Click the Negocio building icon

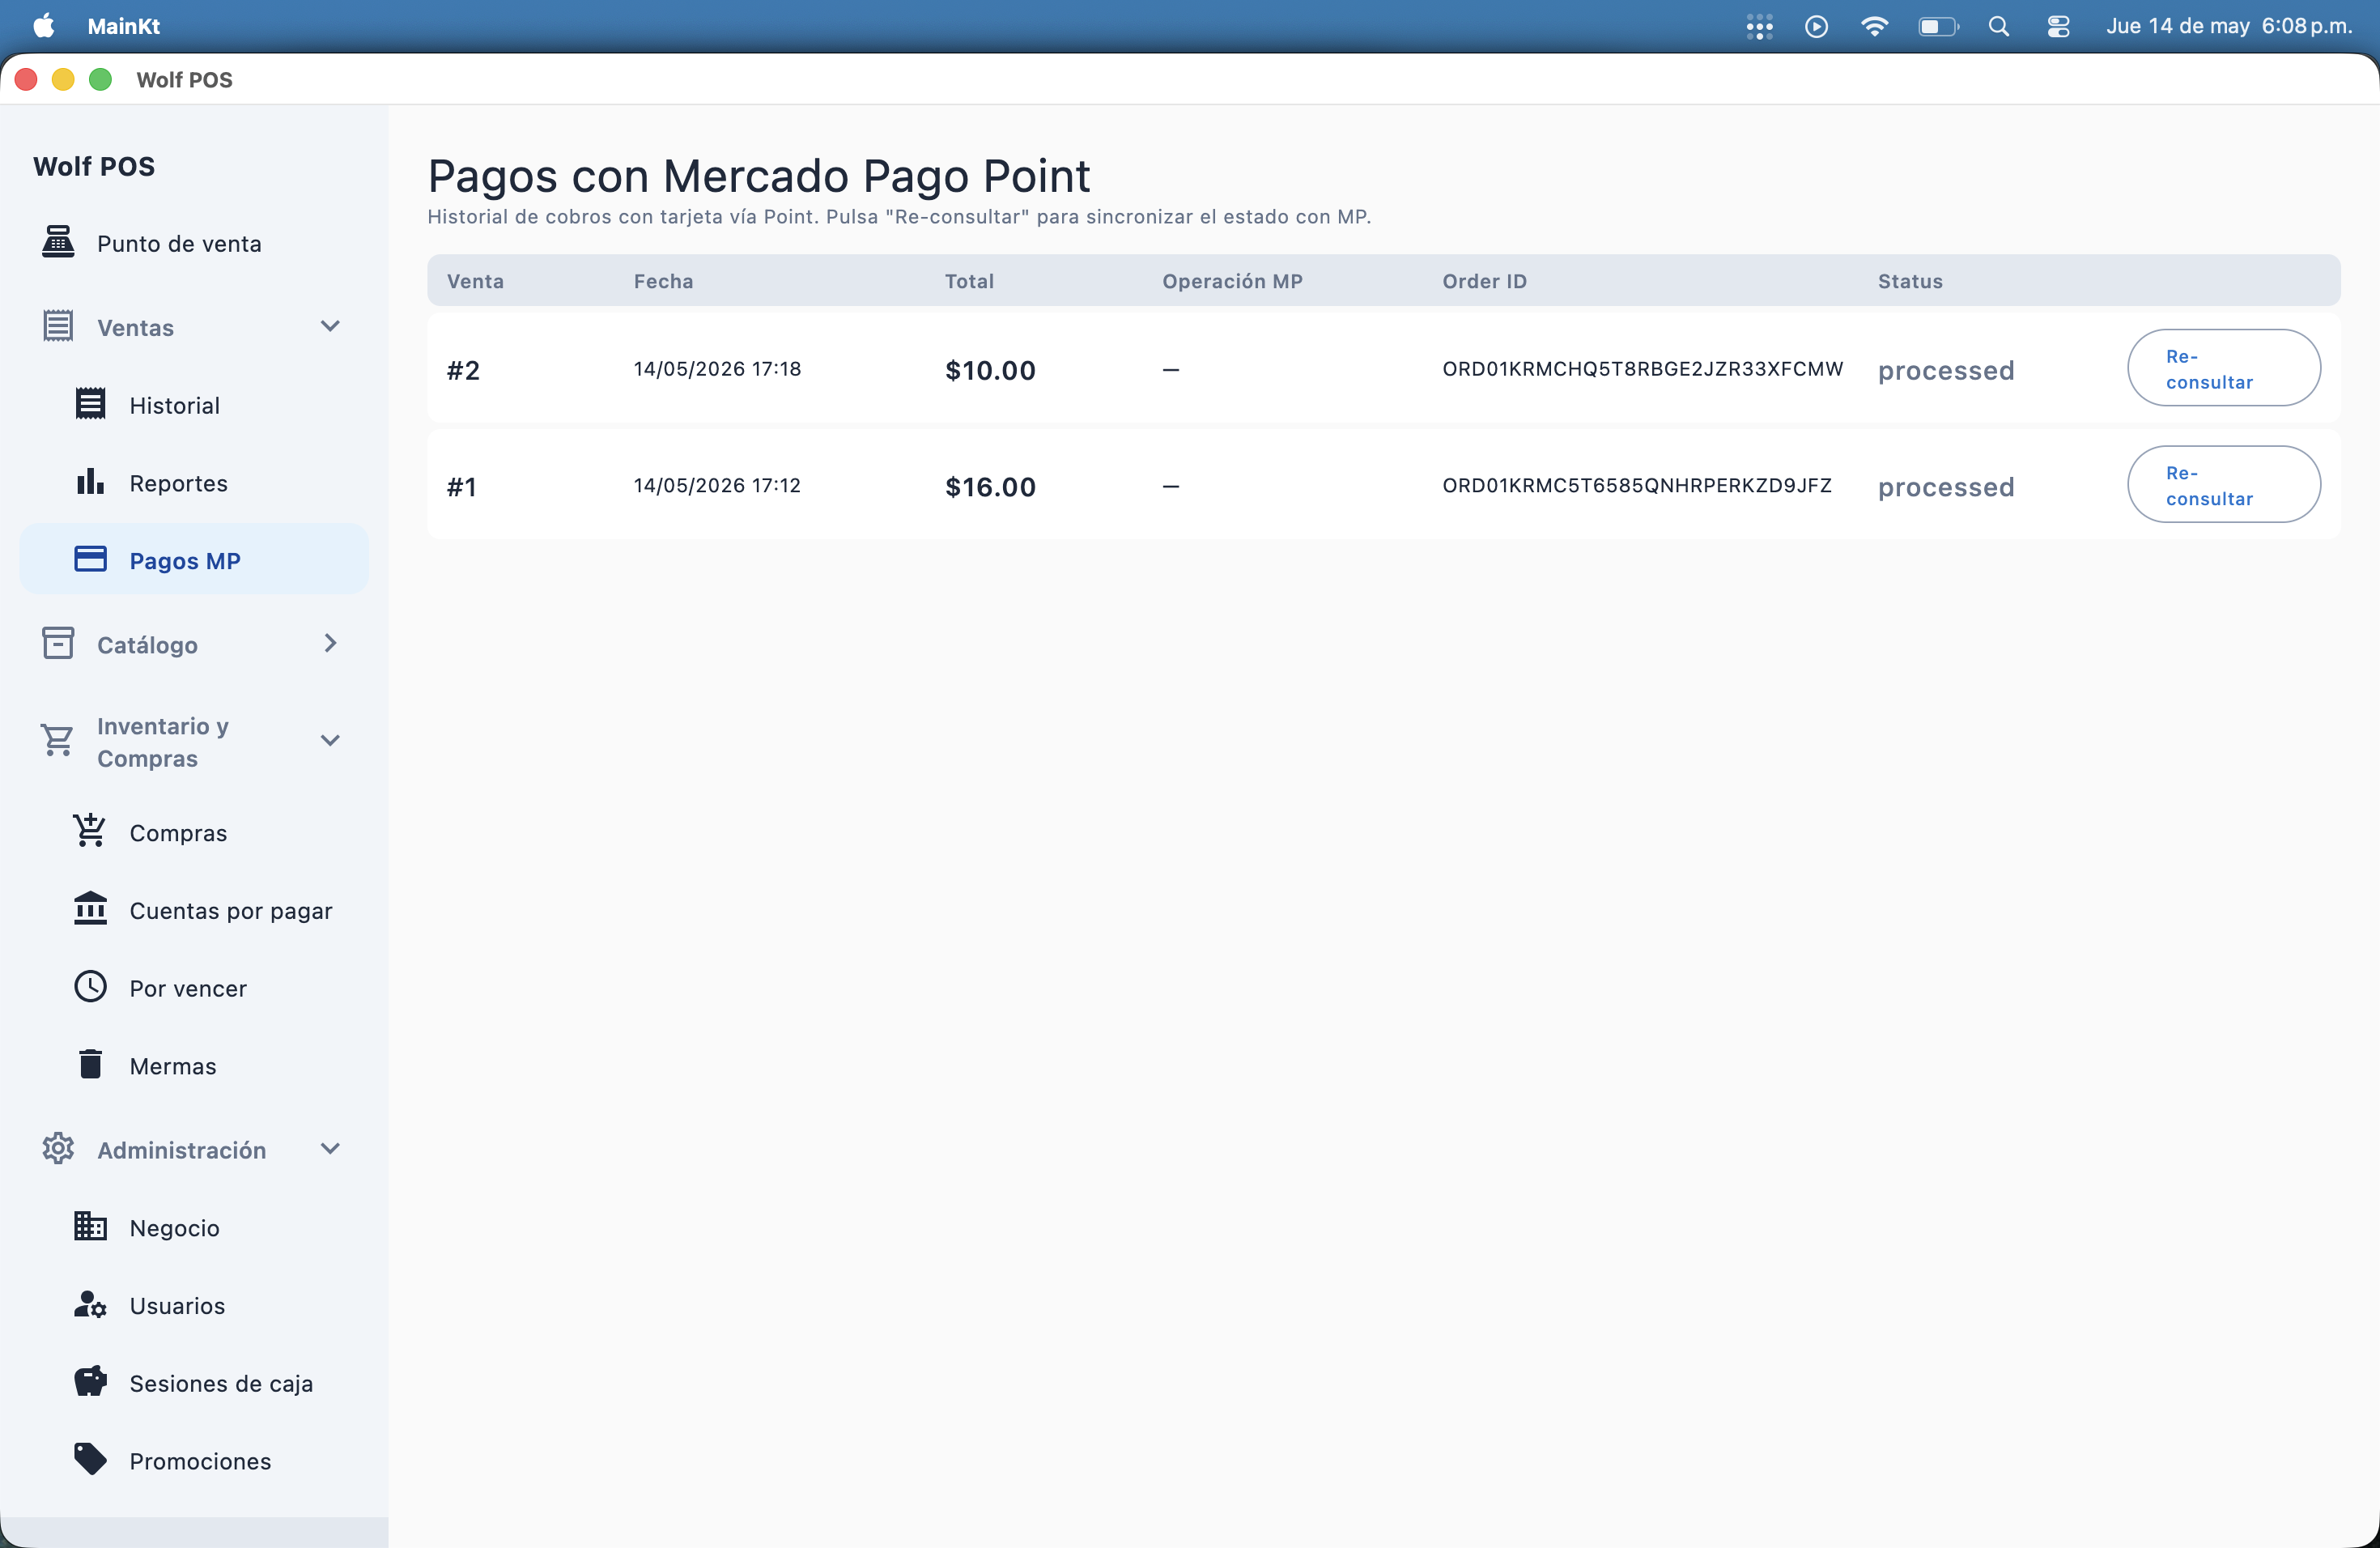pyautogui.click(x=90, y=1226)
